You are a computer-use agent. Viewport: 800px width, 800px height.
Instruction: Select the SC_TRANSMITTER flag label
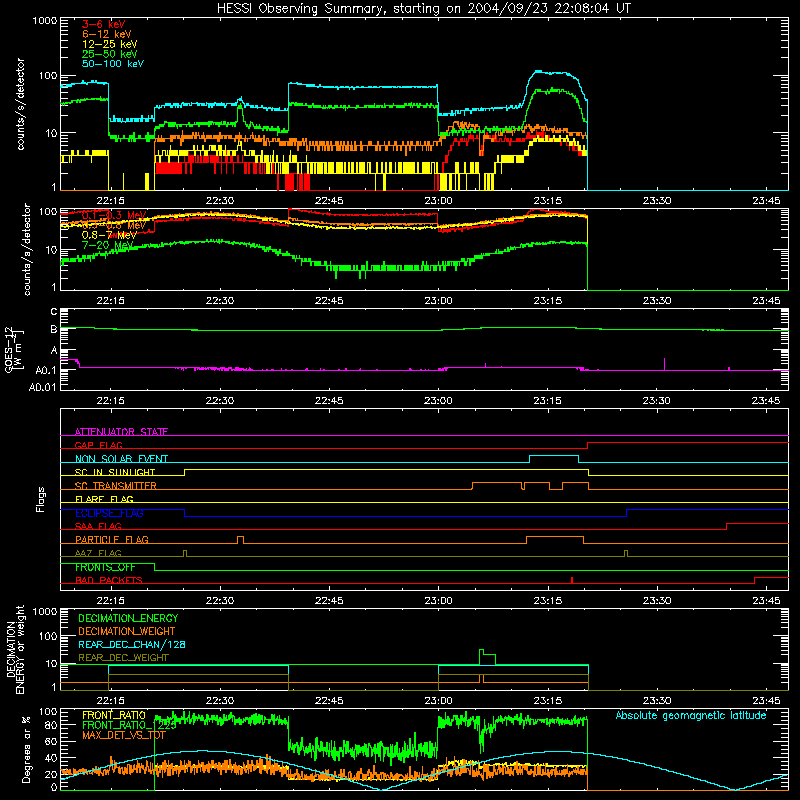tap(116, 486)
